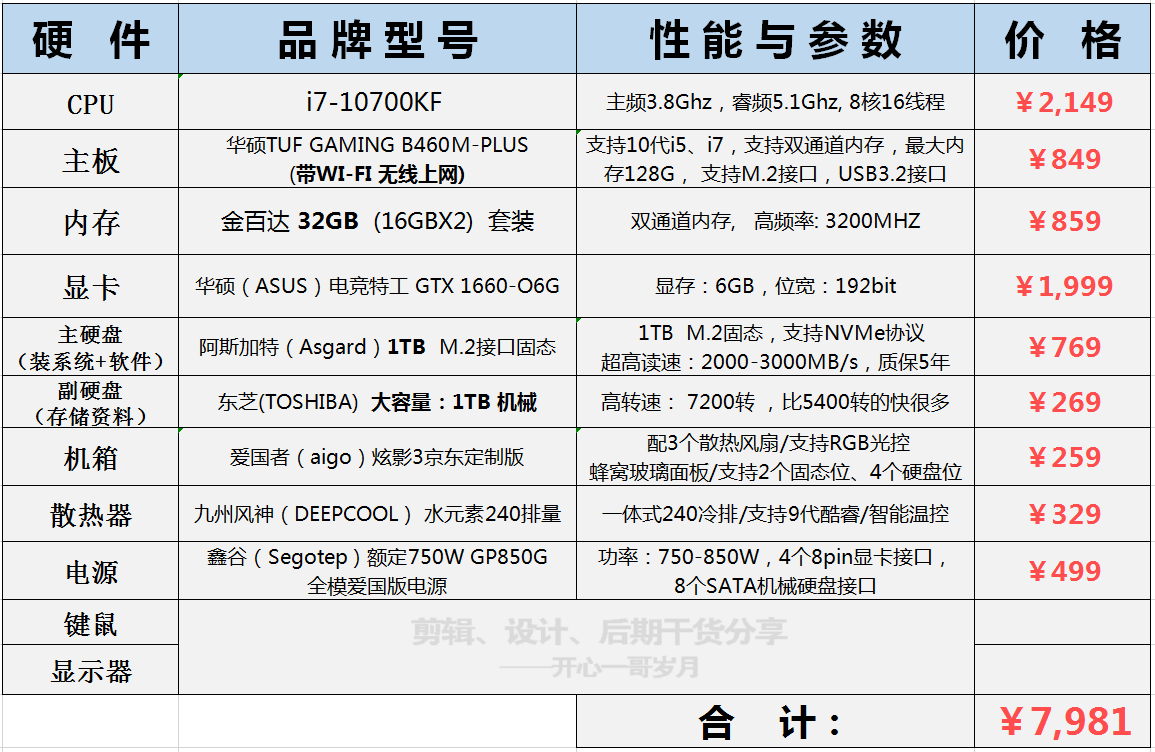Click the 功率：750-850W specs cell

[775, 571]
